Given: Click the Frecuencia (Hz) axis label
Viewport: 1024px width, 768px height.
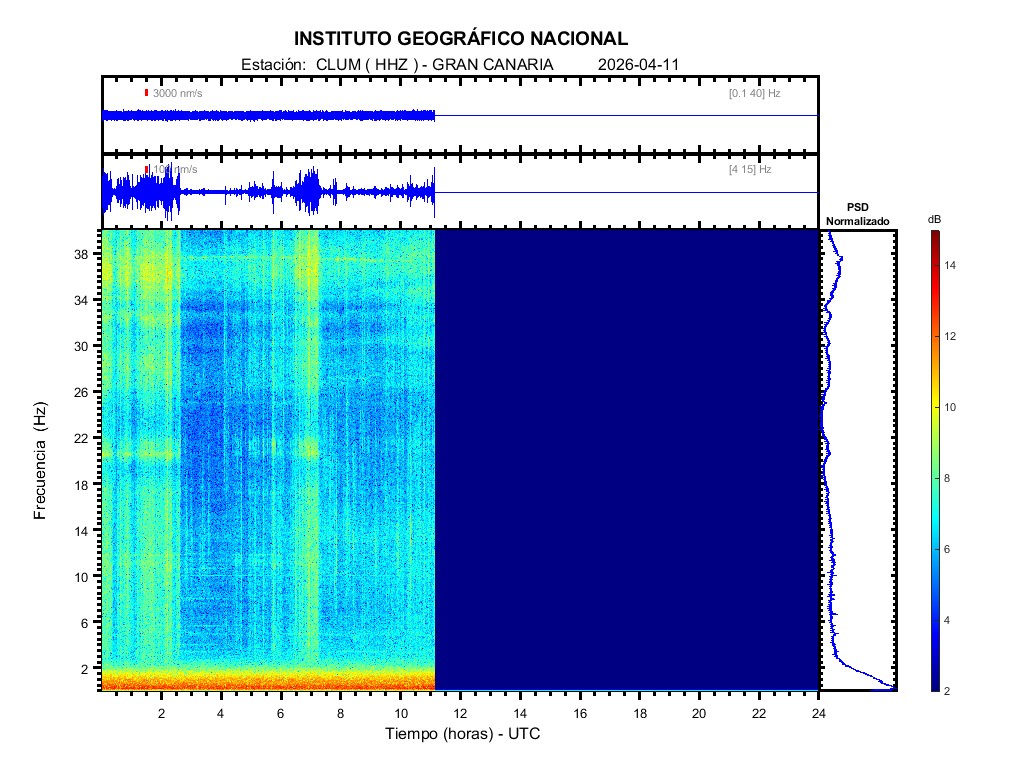Looking at the screenshot, I should pyautogui.click(x=41, y=460).
